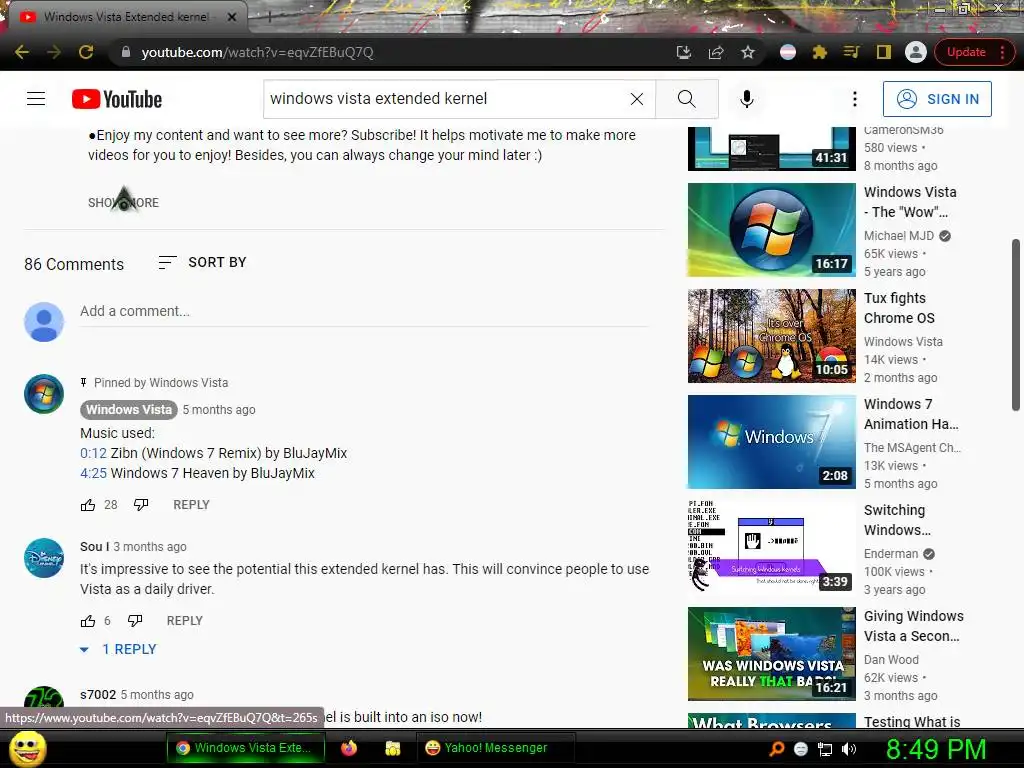Click Windows Vista channel name badge
The width and height of the screenshot is (1024, 768).
point(129,409)
